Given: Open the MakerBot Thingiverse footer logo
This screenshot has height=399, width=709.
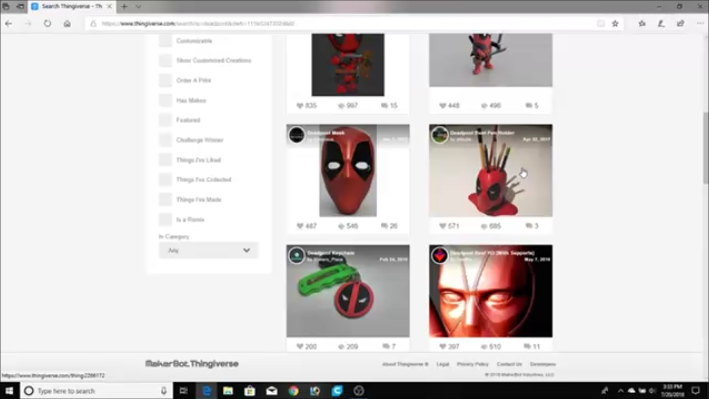Looking at the screenshot, I should point(192,364).
